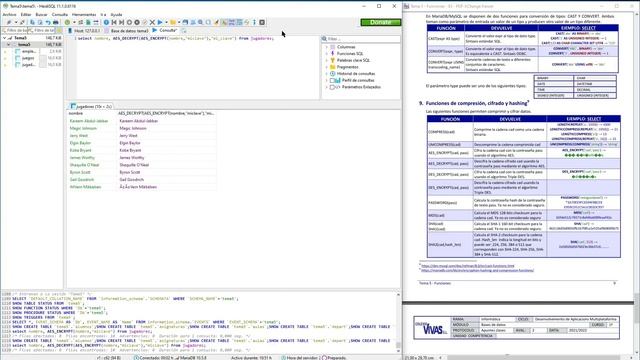Click the magnifier find text icon in toolbar

click(x=200, y=22)
